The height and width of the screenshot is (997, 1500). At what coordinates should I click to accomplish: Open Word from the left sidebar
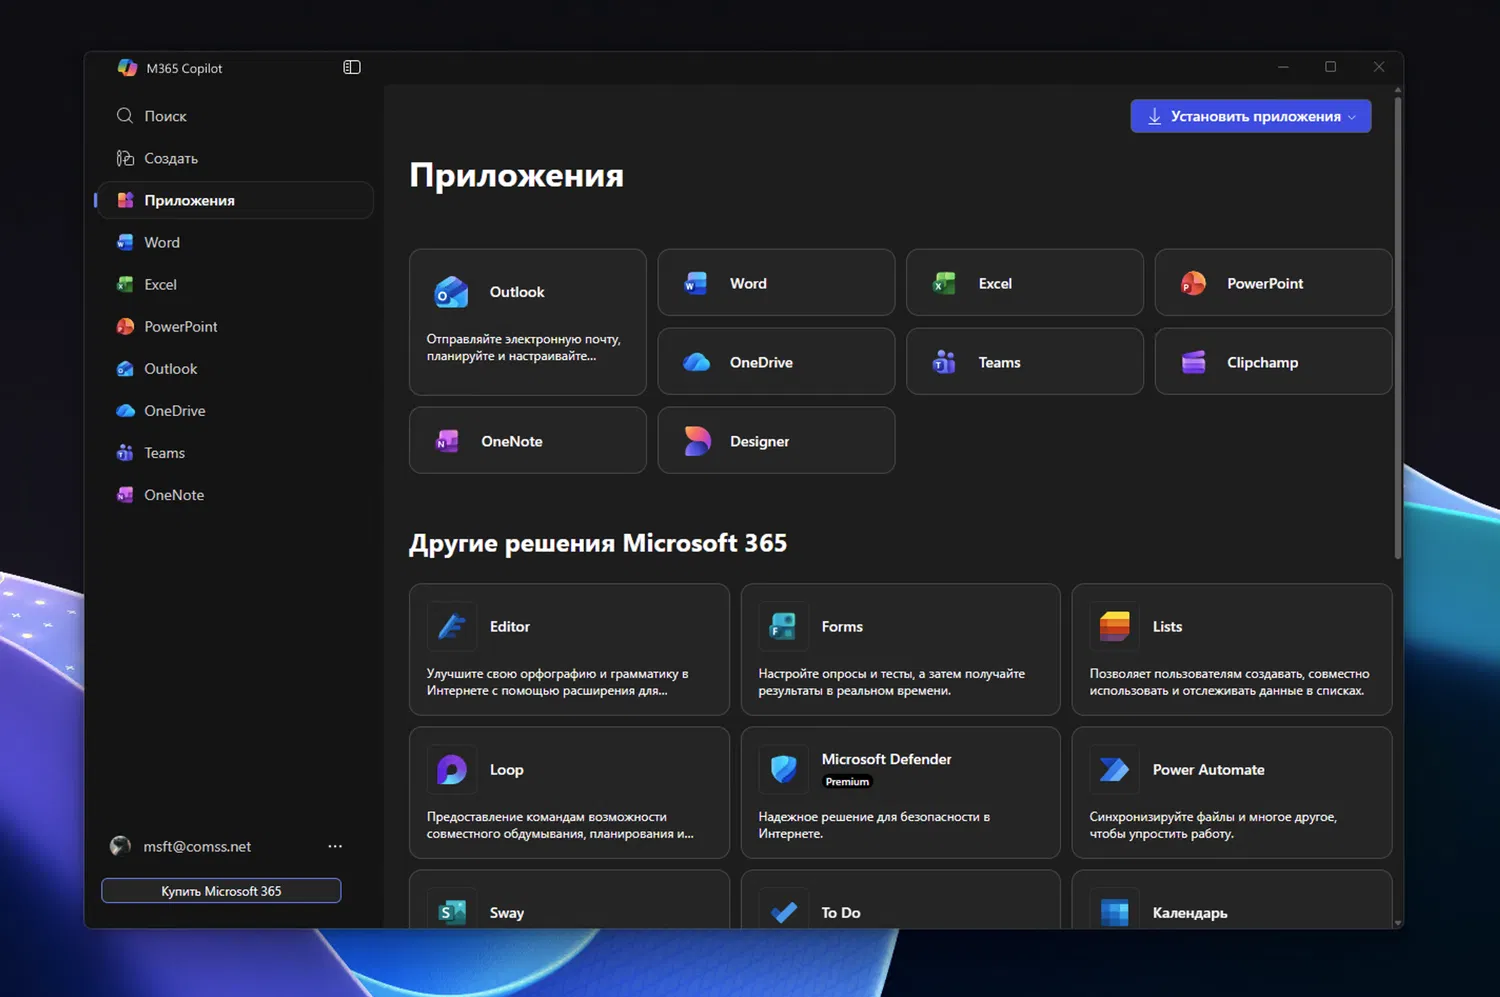pos(235,242)
